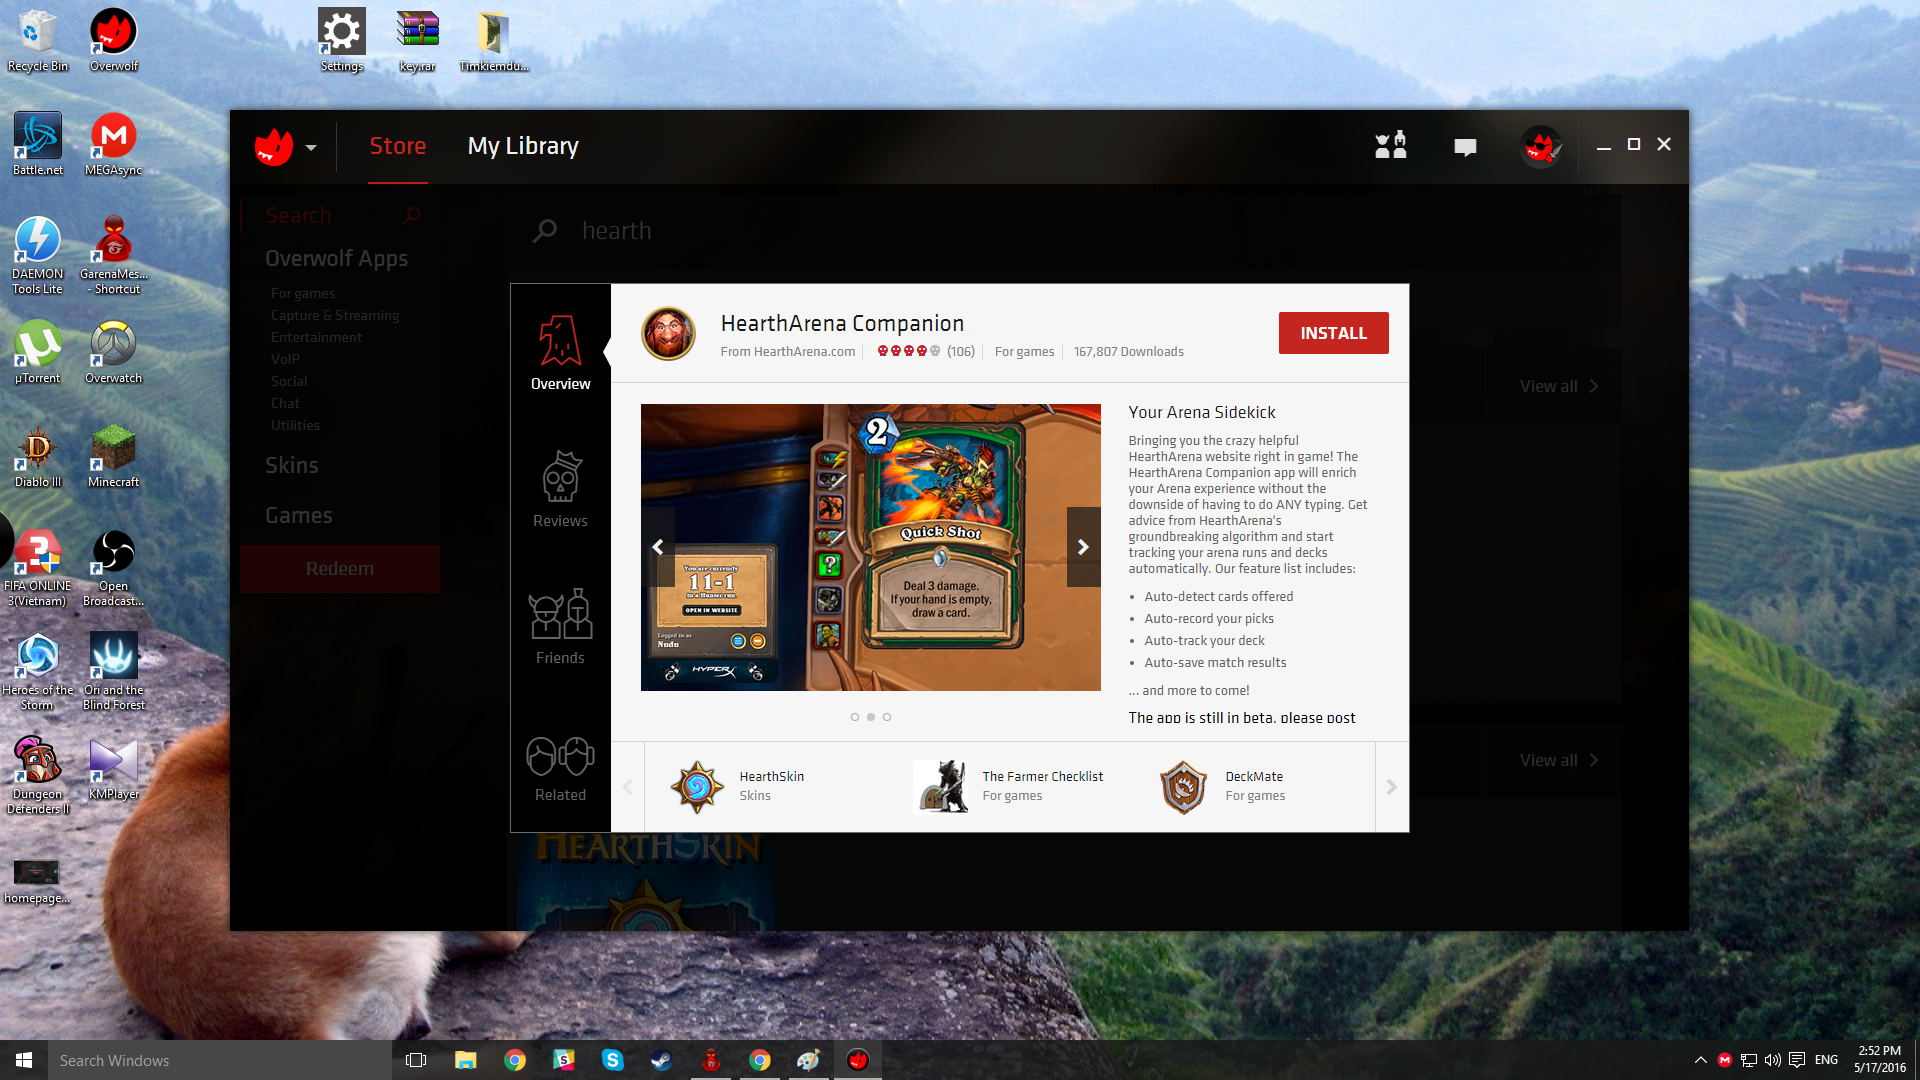Image resolution: width=1920 pixels, height=1080 pixels.
Task: Click the From HearthArena.com link
Action: pos(788,351)
